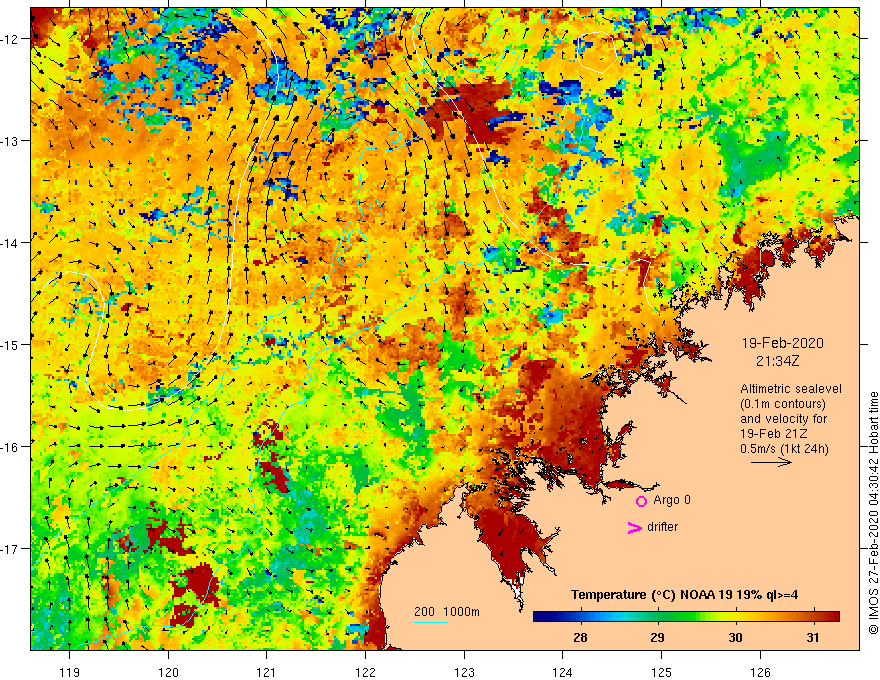Click the -15 latitude axis label
Image resolution: width=880 pixels, height=680 pixels.
(12, 344)
